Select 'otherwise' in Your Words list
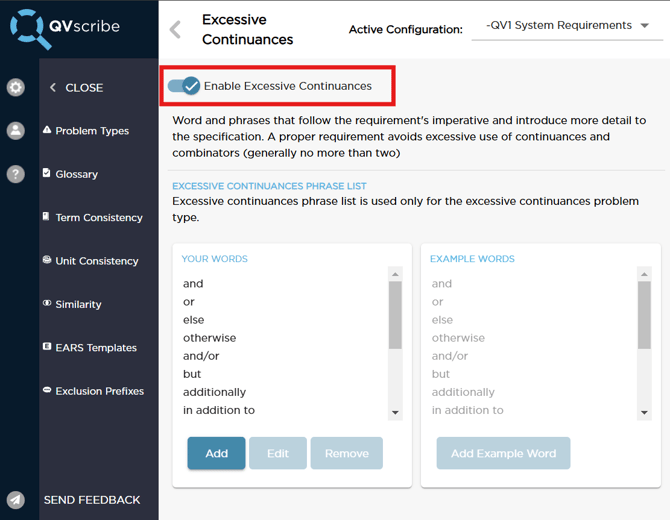The height and width of the screenshot is (520, 670). pos(209,338)
